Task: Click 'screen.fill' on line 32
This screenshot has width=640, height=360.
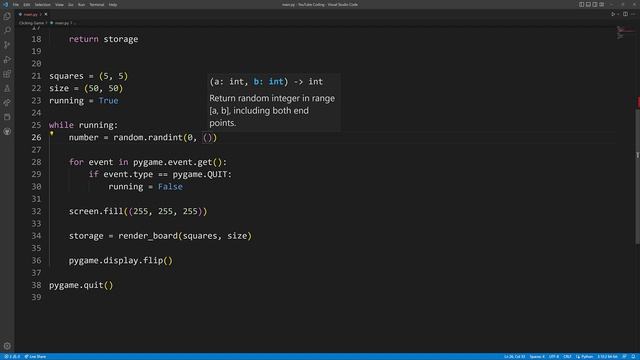Action: click(x=96, y=211)
